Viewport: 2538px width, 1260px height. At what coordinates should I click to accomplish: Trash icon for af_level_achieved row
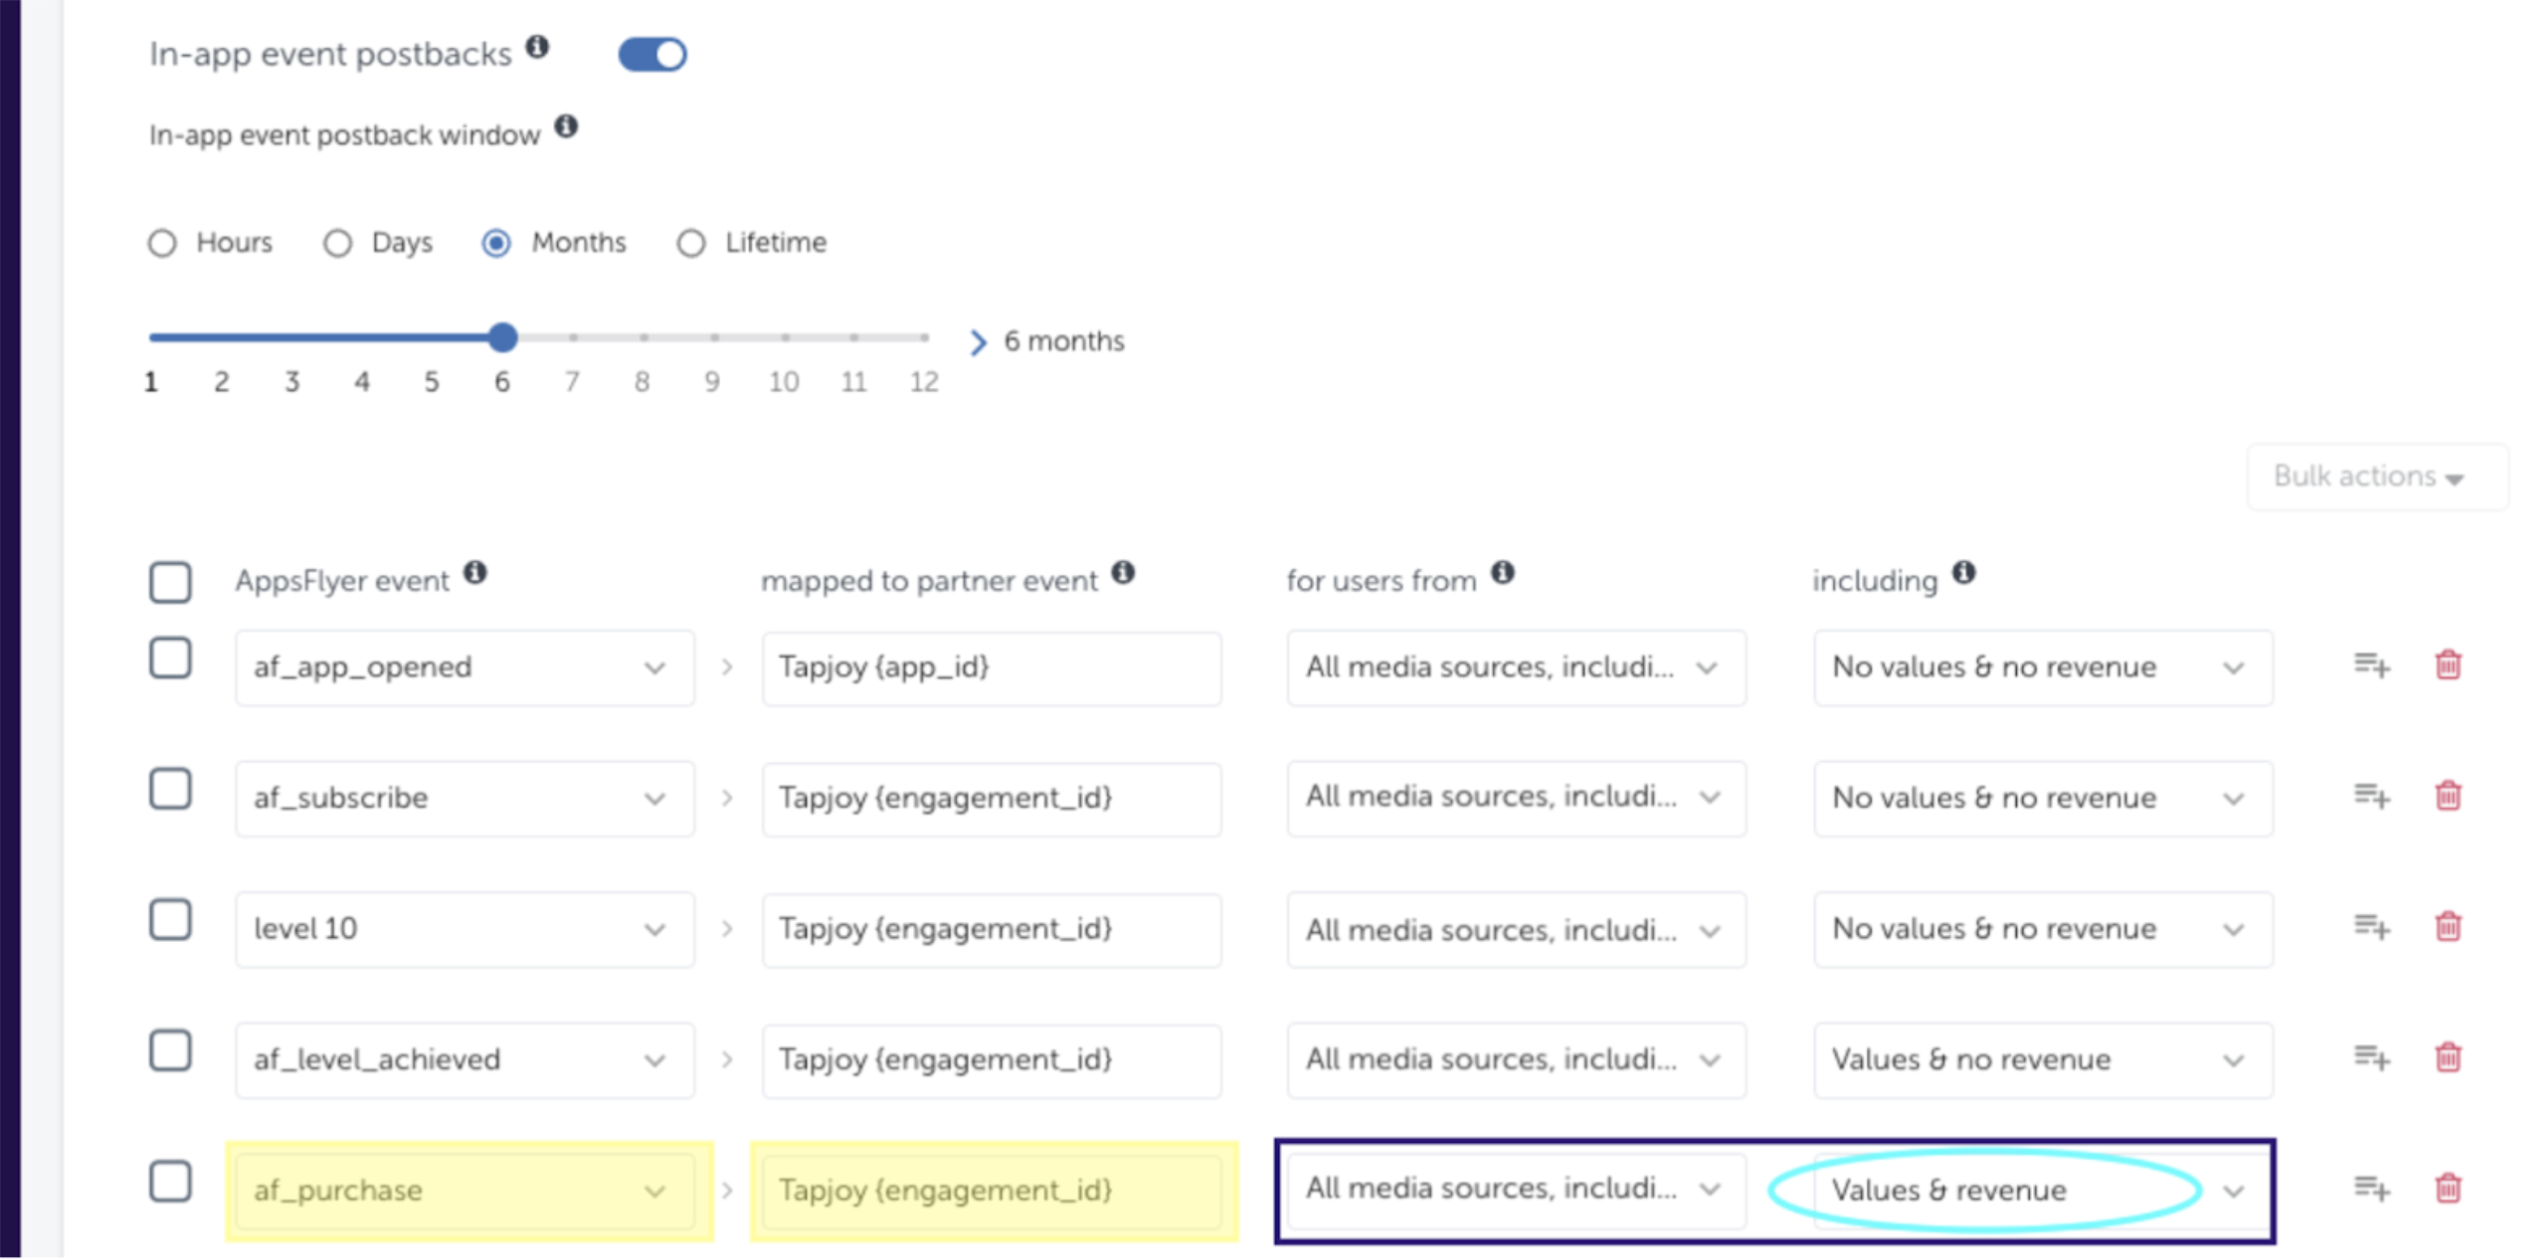[2448, 1058]
